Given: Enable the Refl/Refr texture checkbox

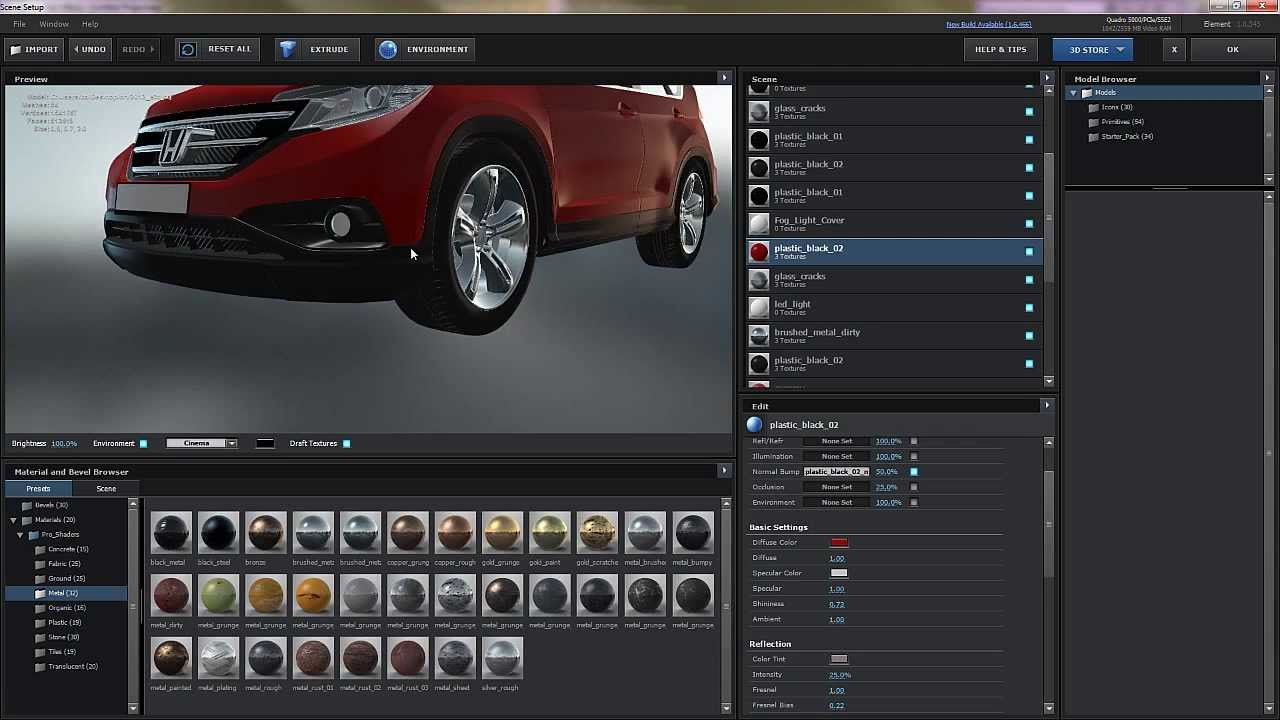Looking at the screenshot, I should coord(913,441).
